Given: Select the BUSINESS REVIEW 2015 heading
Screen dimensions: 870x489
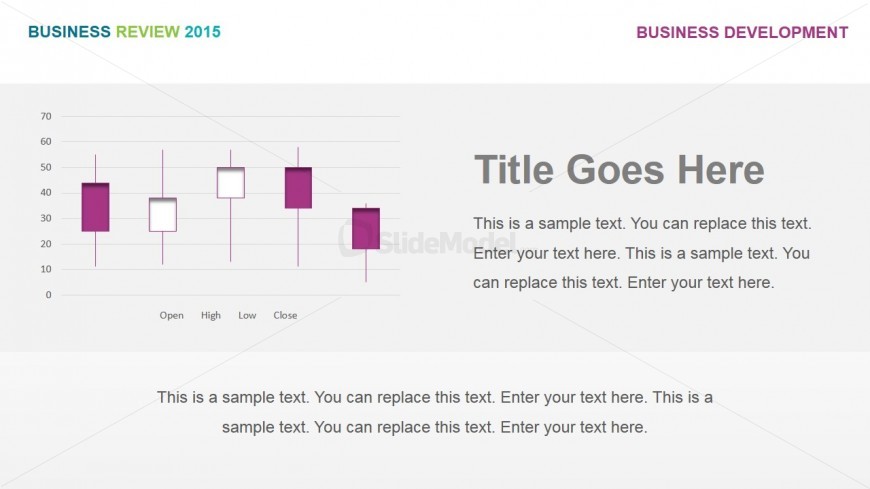Looking at the screenshot, I should click(x=124, y=32).
